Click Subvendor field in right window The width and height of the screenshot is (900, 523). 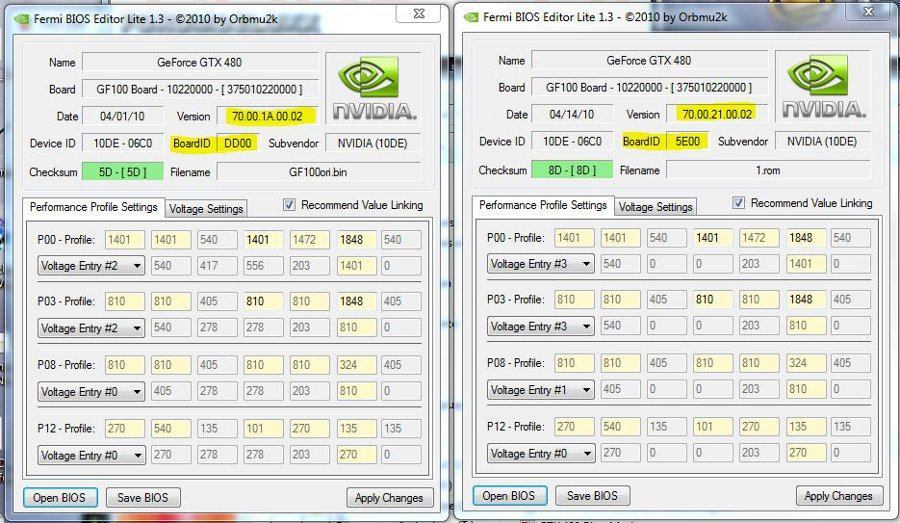point(822,141)
